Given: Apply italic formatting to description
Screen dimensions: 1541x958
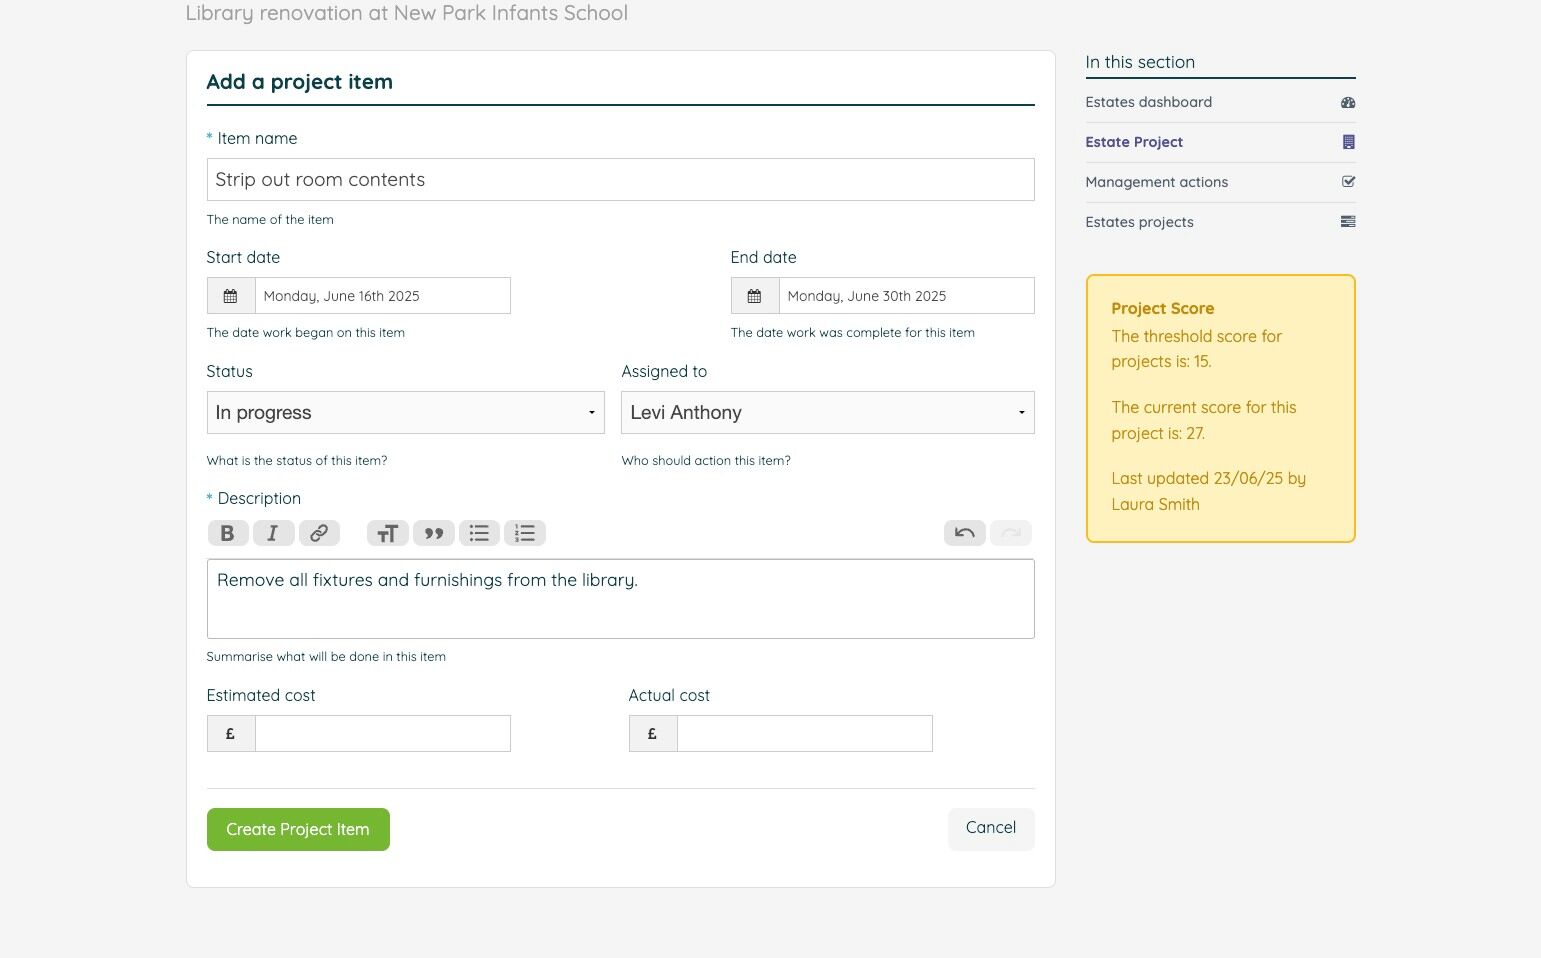Looking at the screenshot, I should coord(273,533).
